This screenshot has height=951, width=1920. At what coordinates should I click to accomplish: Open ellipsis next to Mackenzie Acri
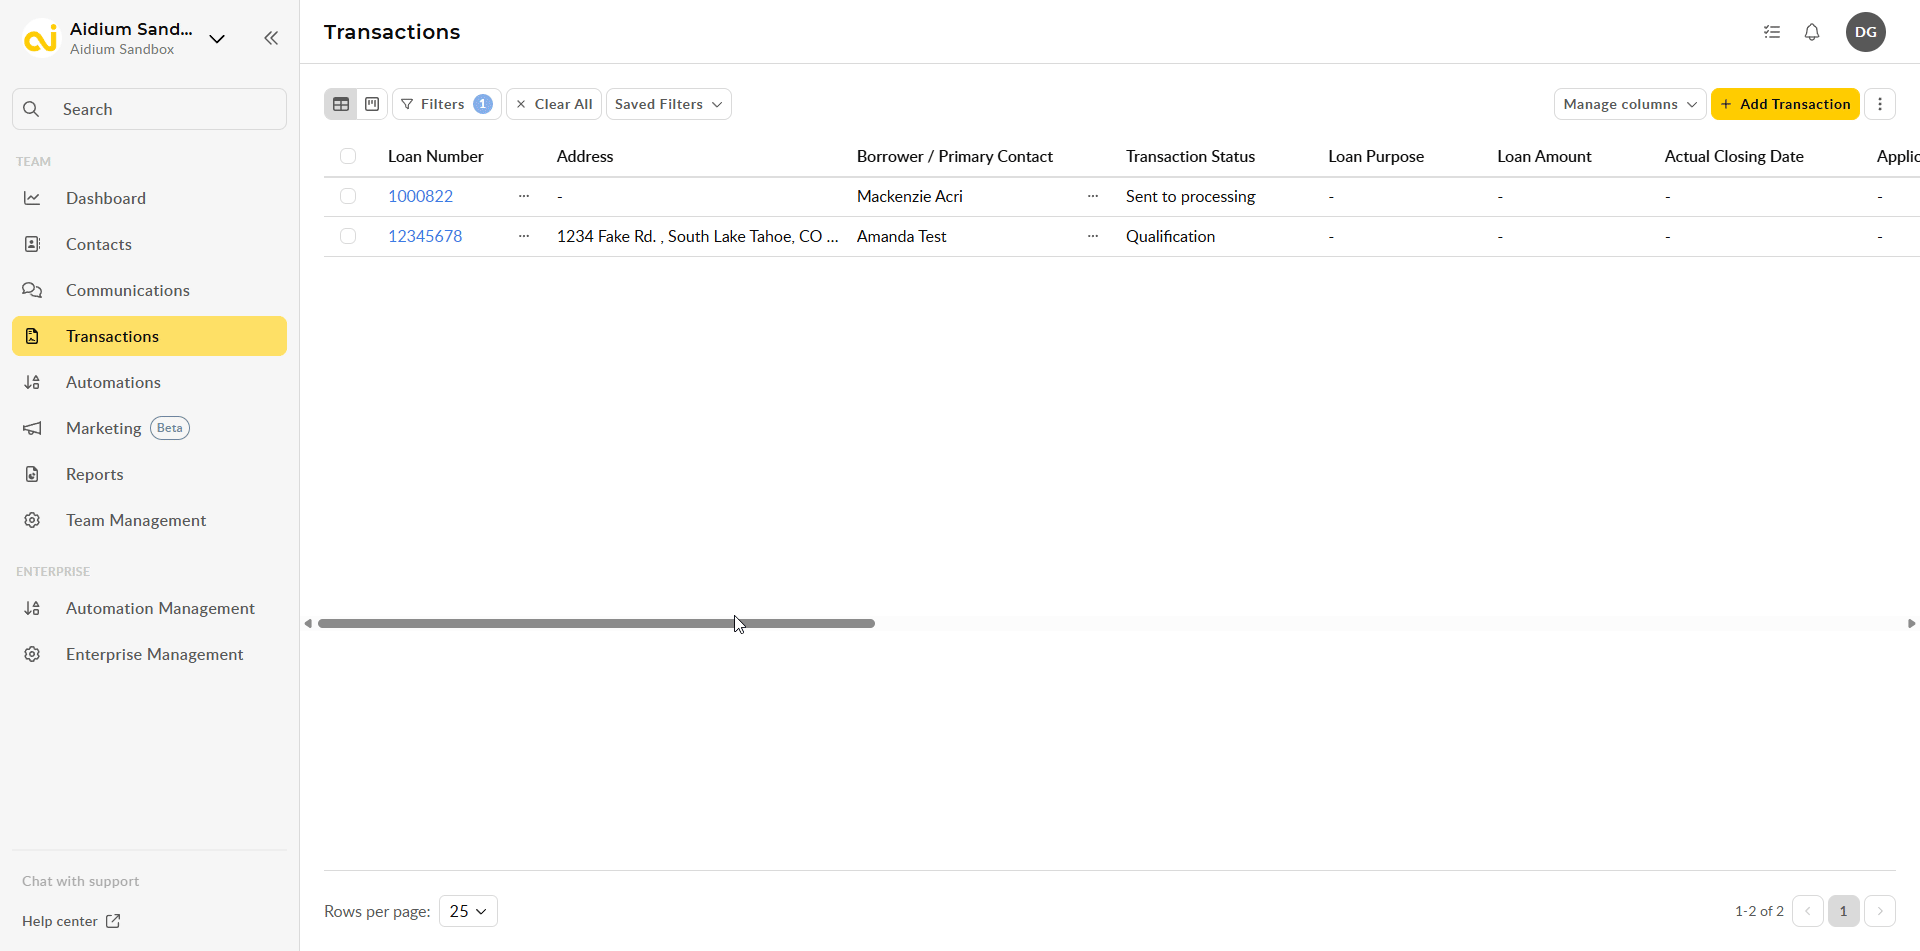[x=1093, y=196]
